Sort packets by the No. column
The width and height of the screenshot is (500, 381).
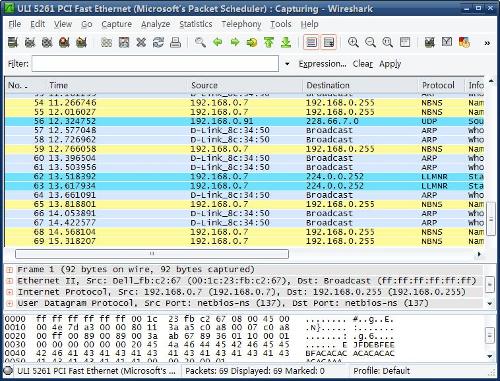click(x=25, y=85)
